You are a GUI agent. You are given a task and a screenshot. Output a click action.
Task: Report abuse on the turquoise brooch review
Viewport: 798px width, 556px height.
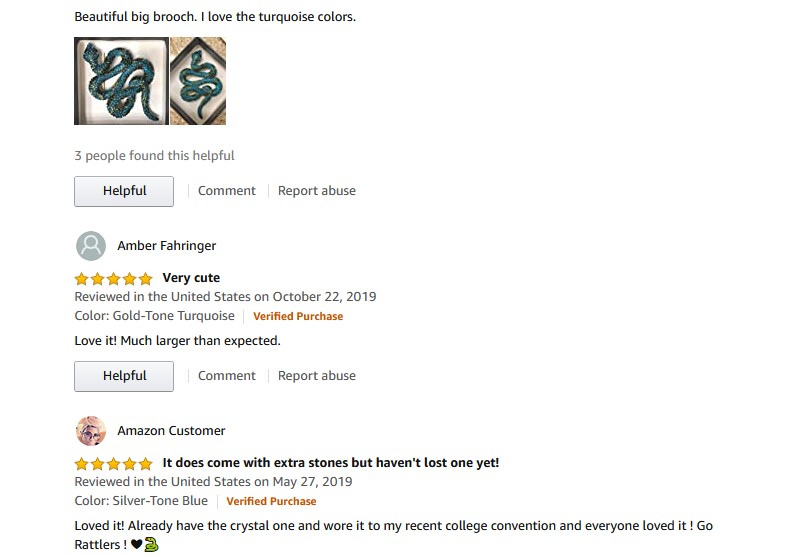coord(317,191)
